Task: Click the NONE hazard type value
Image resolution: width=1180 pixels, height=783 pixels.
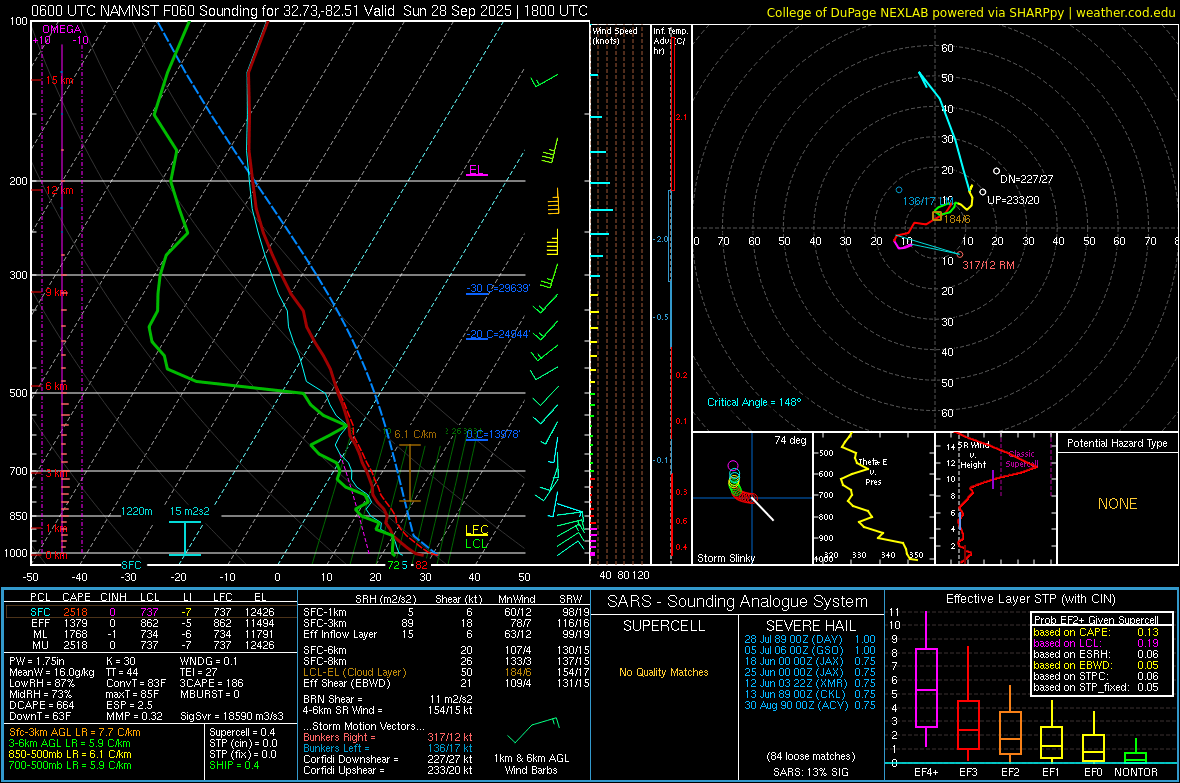Action: click(x=1117, y=504)
